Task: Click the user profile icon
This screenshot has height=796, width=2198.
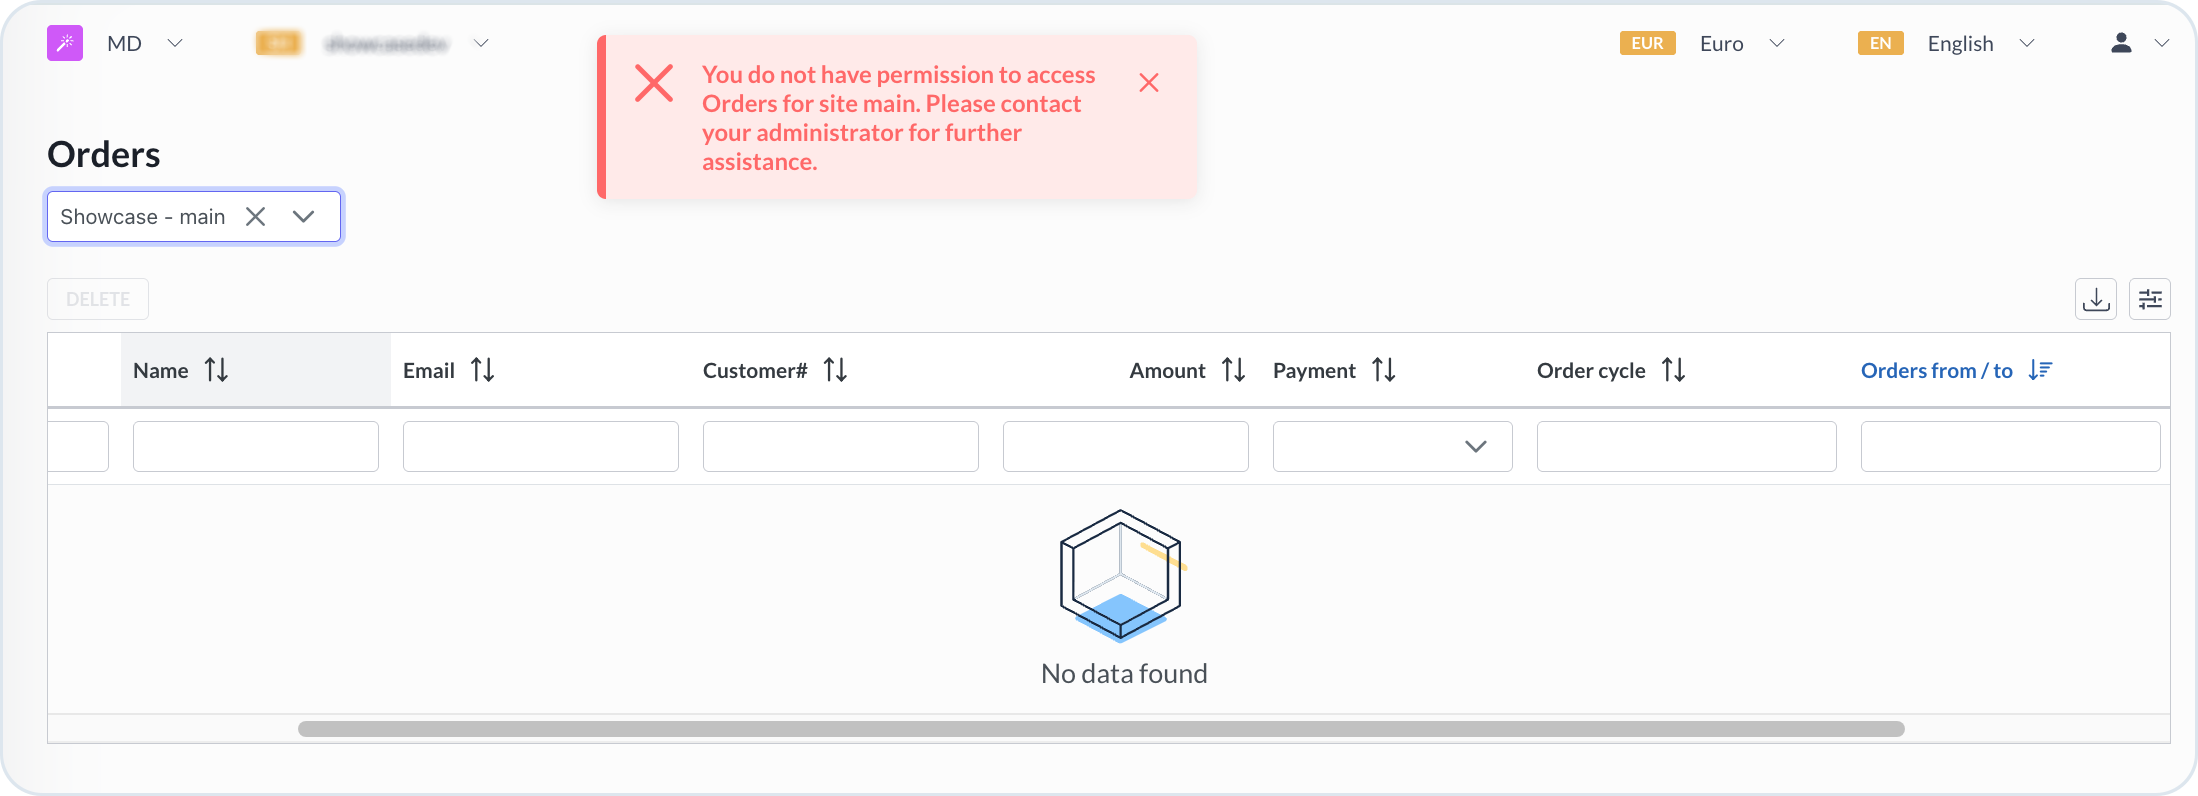Action: (2121, 42)
